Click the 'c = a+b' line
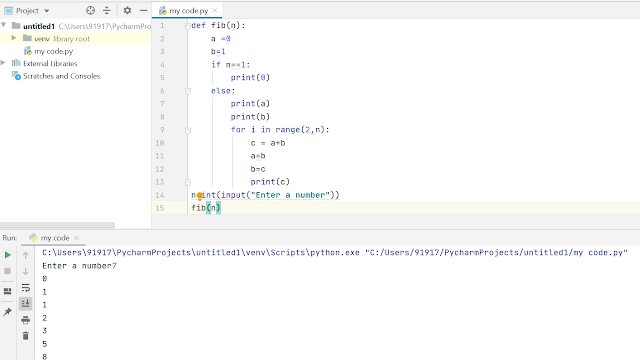Image resolution: width=640 pixels, height=360 pixels. (268, 143)
